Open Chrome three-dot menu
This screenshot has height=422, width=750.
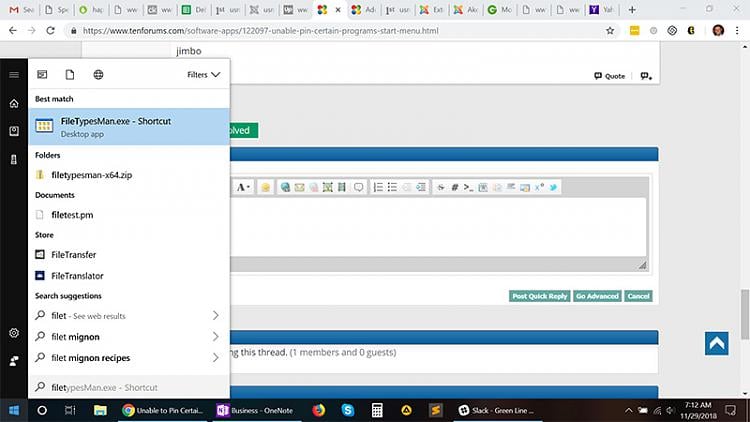[737, 31]
